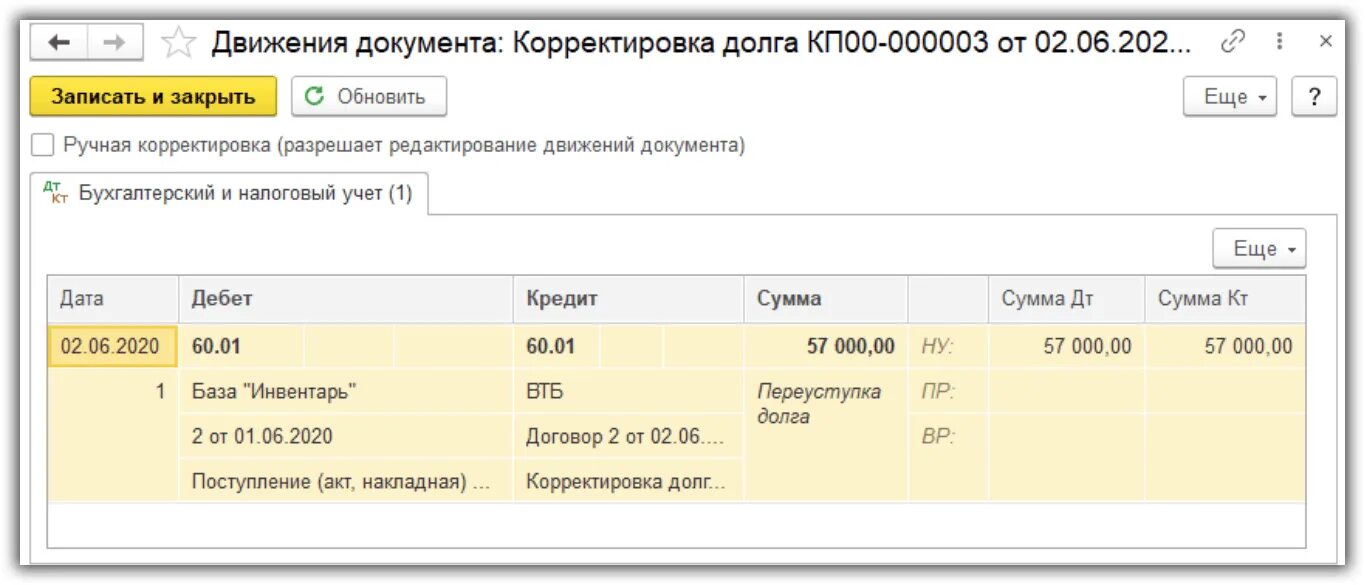Open the three-dot window options menu
Viewport: 1365px width, 585px height.
coord(1279,41)
